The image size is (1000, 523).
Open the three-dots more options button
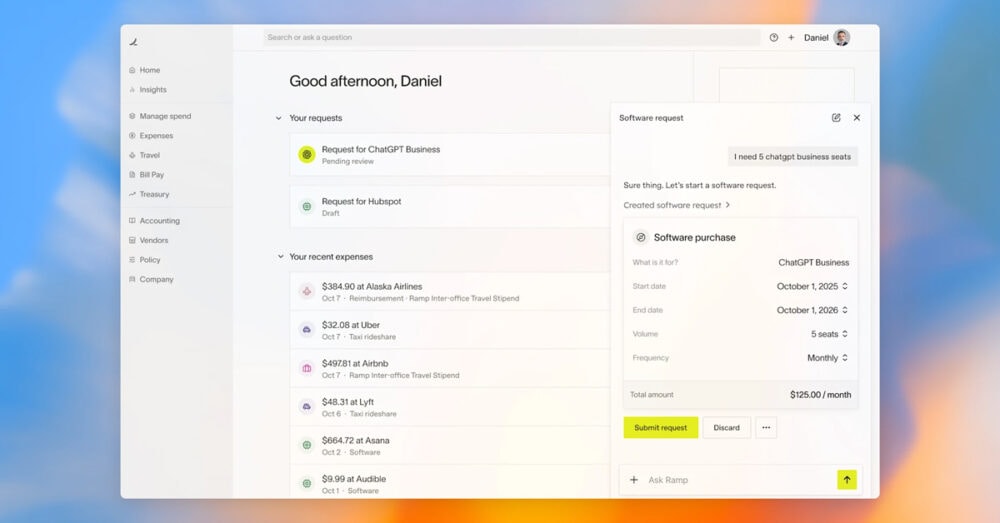coord(766,428)
